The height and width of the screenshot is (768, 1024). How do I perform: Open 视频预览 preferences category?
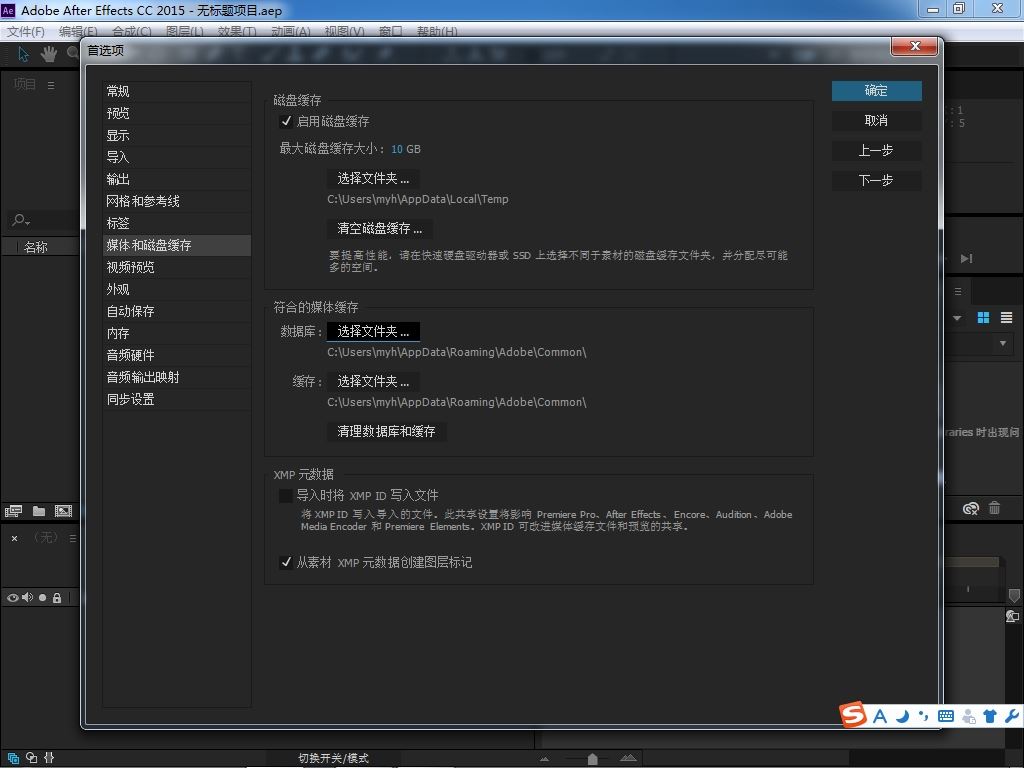pyautogui.click(x=176, y=267)
